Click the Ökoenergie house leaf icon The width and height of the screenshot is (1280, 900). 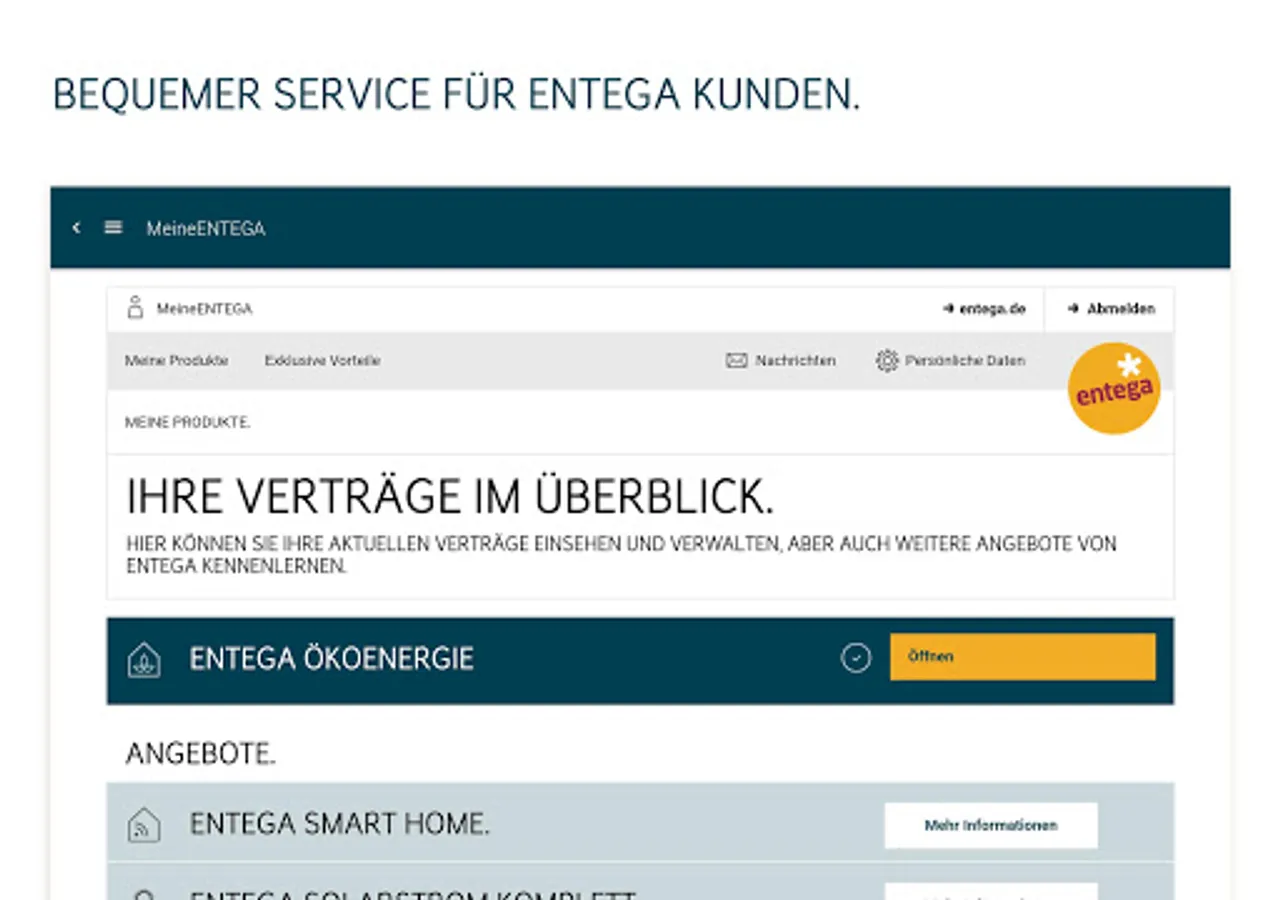coord(144,660)
